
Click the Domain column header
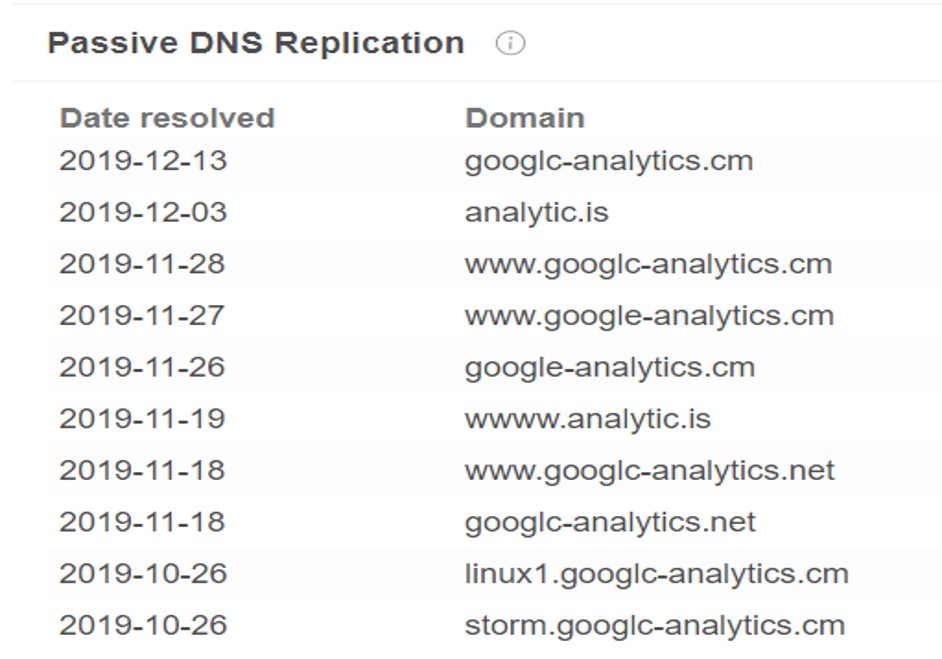tap(524, 118)
